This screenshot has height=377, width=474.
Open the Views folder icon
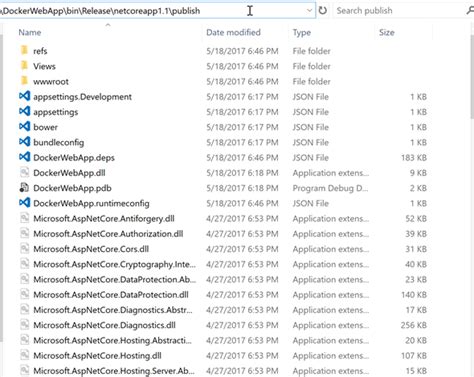click(24, 66)
